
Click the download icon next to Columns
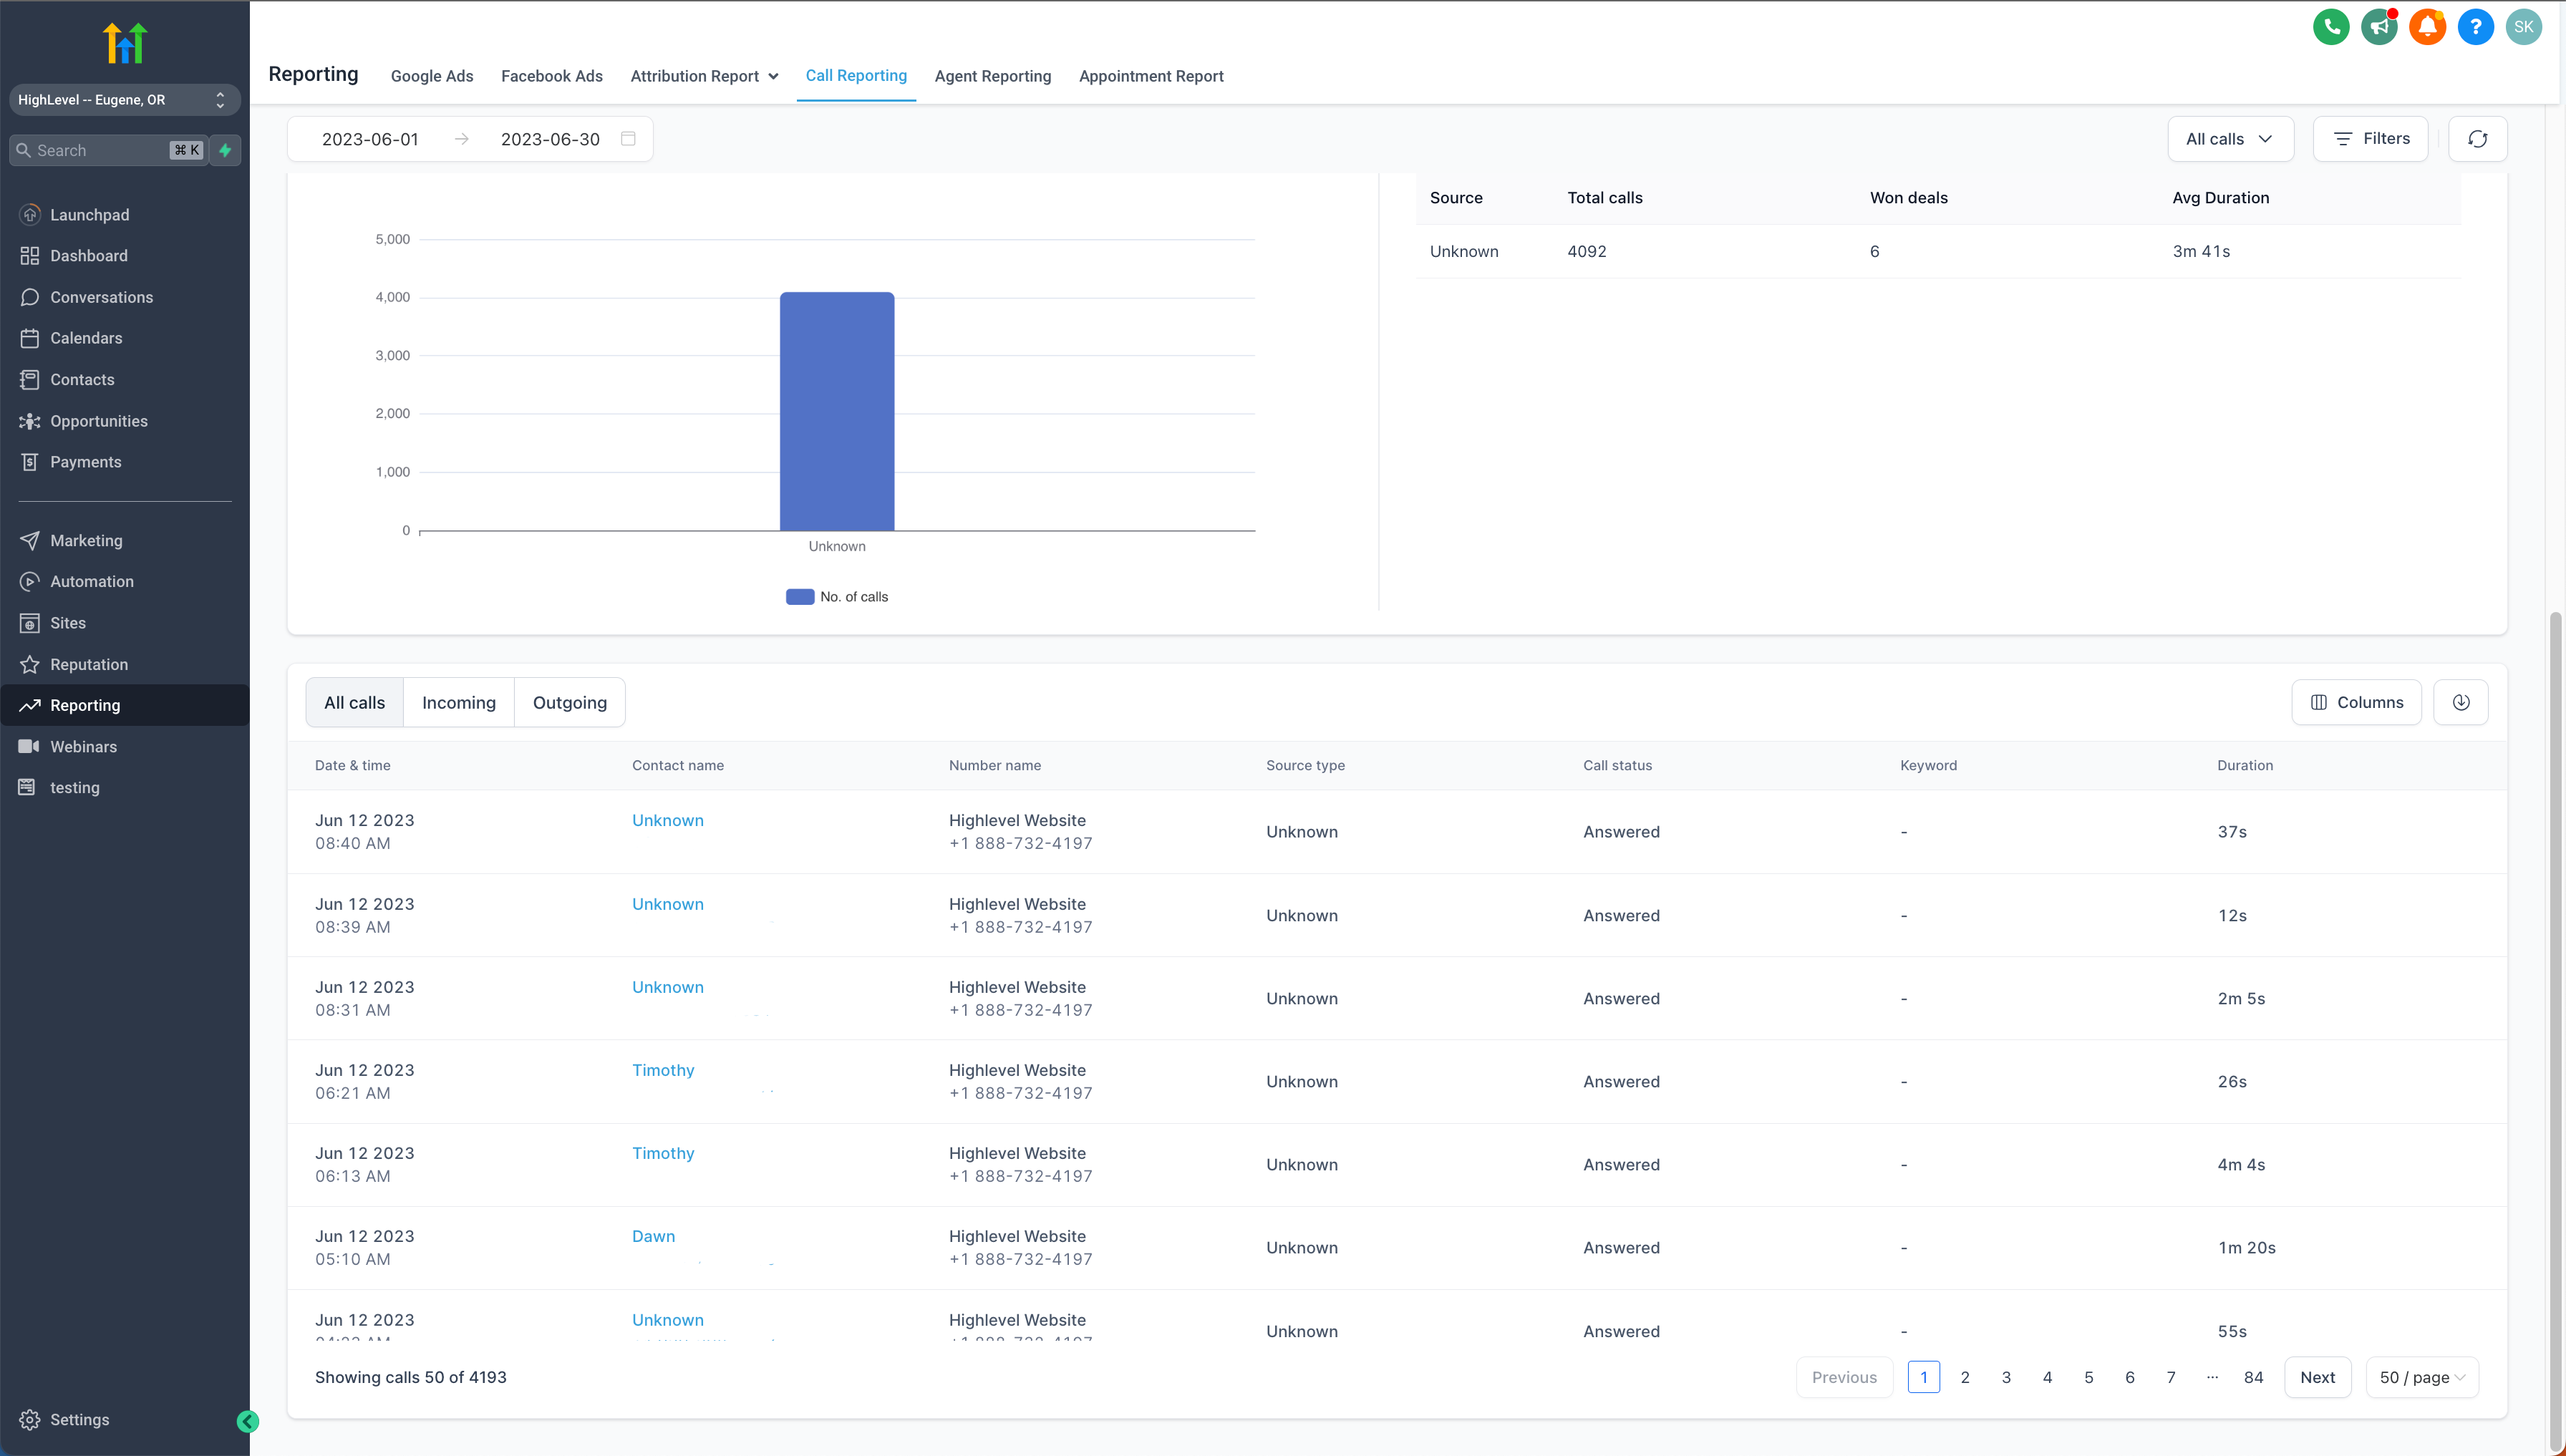2460,702
